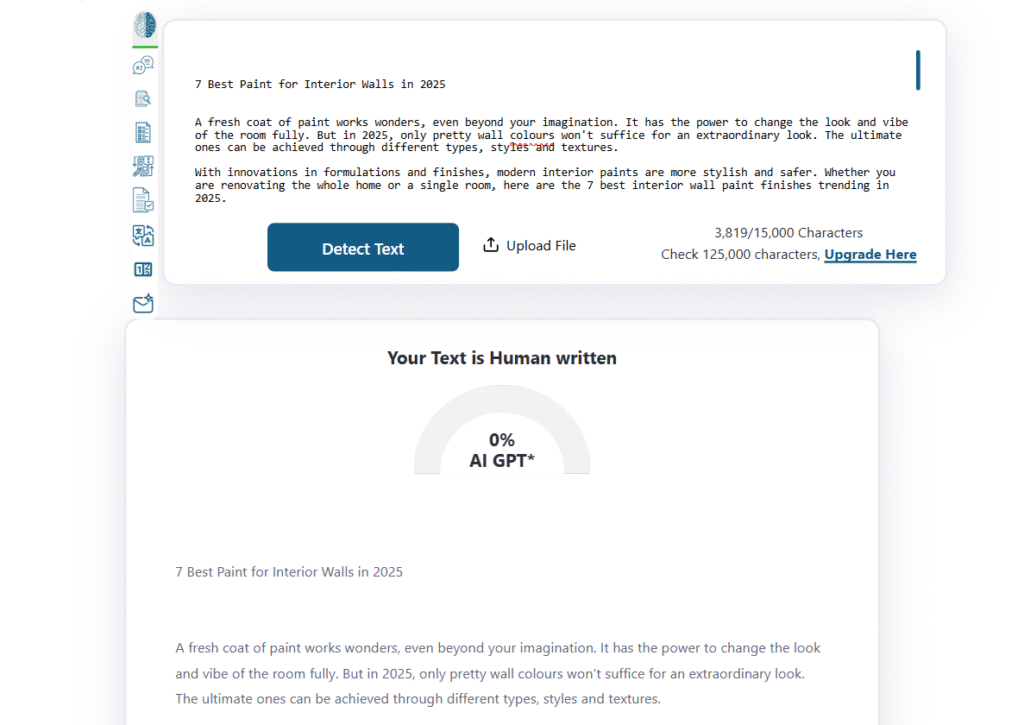Click input paragraph starting 'With innovations in formulations'
The image size is (1024, 725).
[x=545, y=185]
